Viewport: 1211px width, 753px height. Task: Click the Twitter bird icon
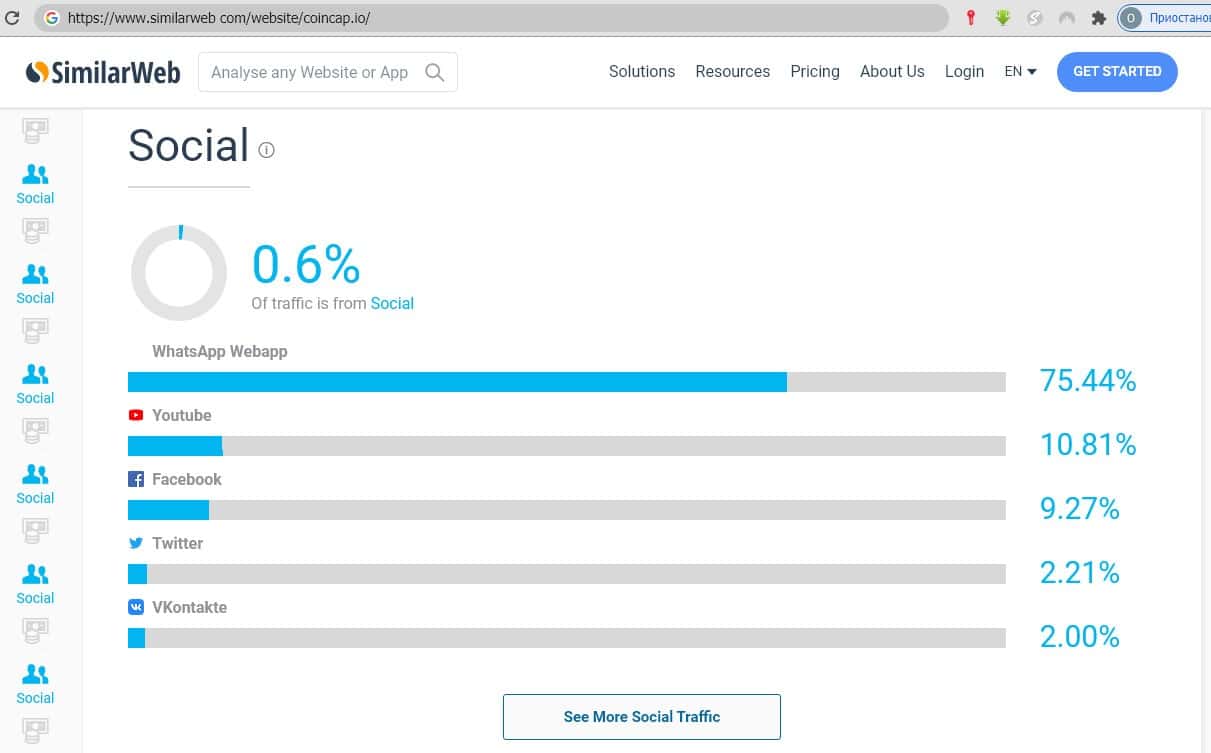(x=136, y=543)
